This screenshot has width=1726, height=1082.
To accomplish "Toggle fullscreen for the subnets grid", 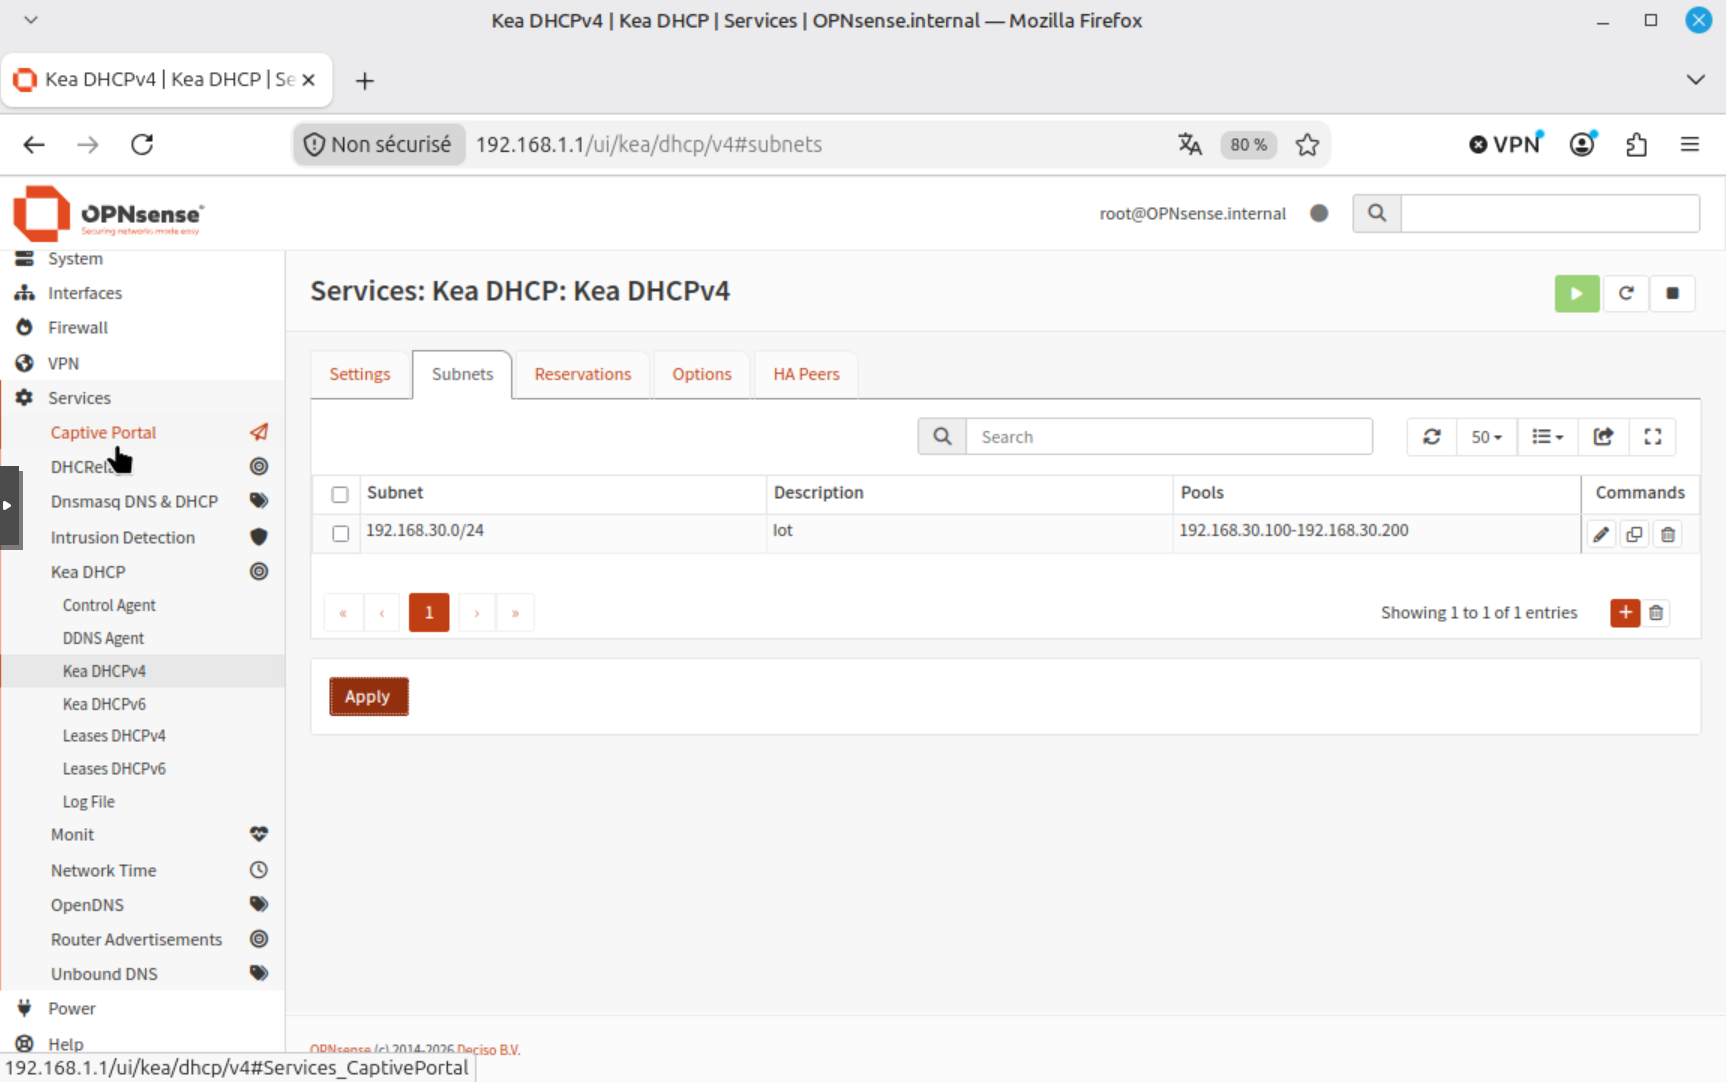I will 1652,437.
